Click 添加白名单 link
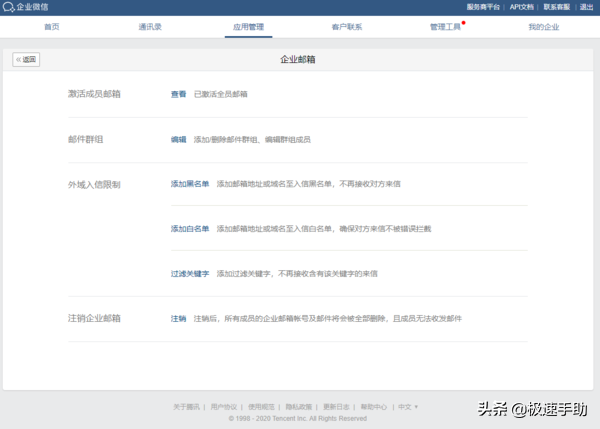 (x=190, y=229)
